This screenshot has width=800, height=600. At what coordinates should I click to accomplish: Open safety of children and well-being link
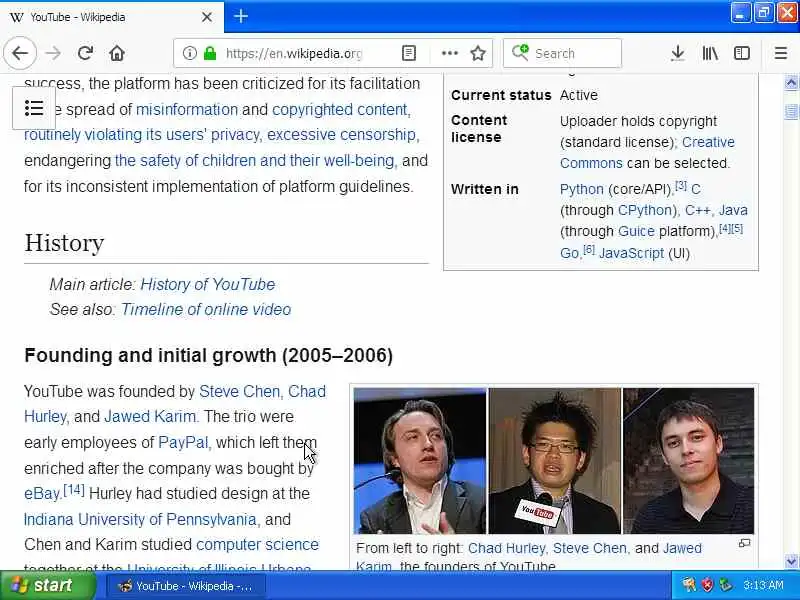[x=255, y=160]
